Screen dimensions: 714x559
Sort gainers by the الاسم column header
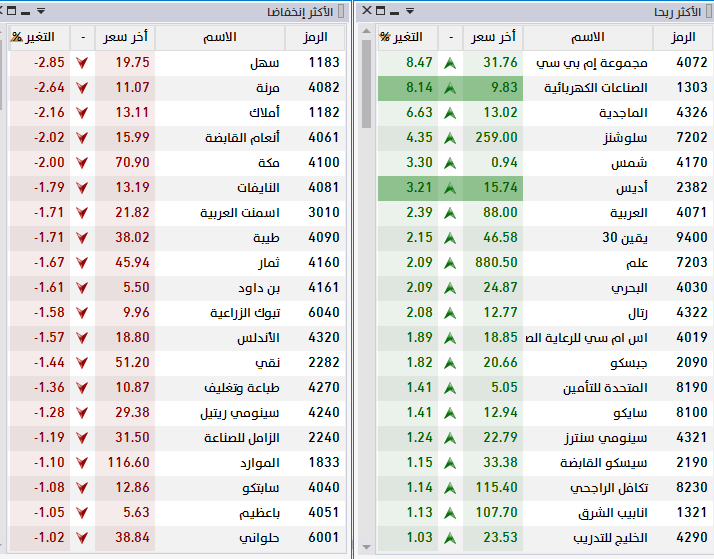[x=588, y=37]
